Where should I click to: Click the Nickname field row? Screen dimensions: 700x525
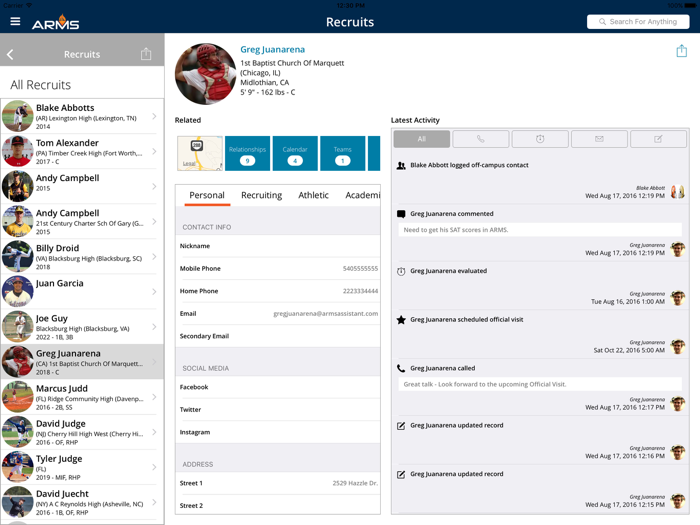click(278, 246)
